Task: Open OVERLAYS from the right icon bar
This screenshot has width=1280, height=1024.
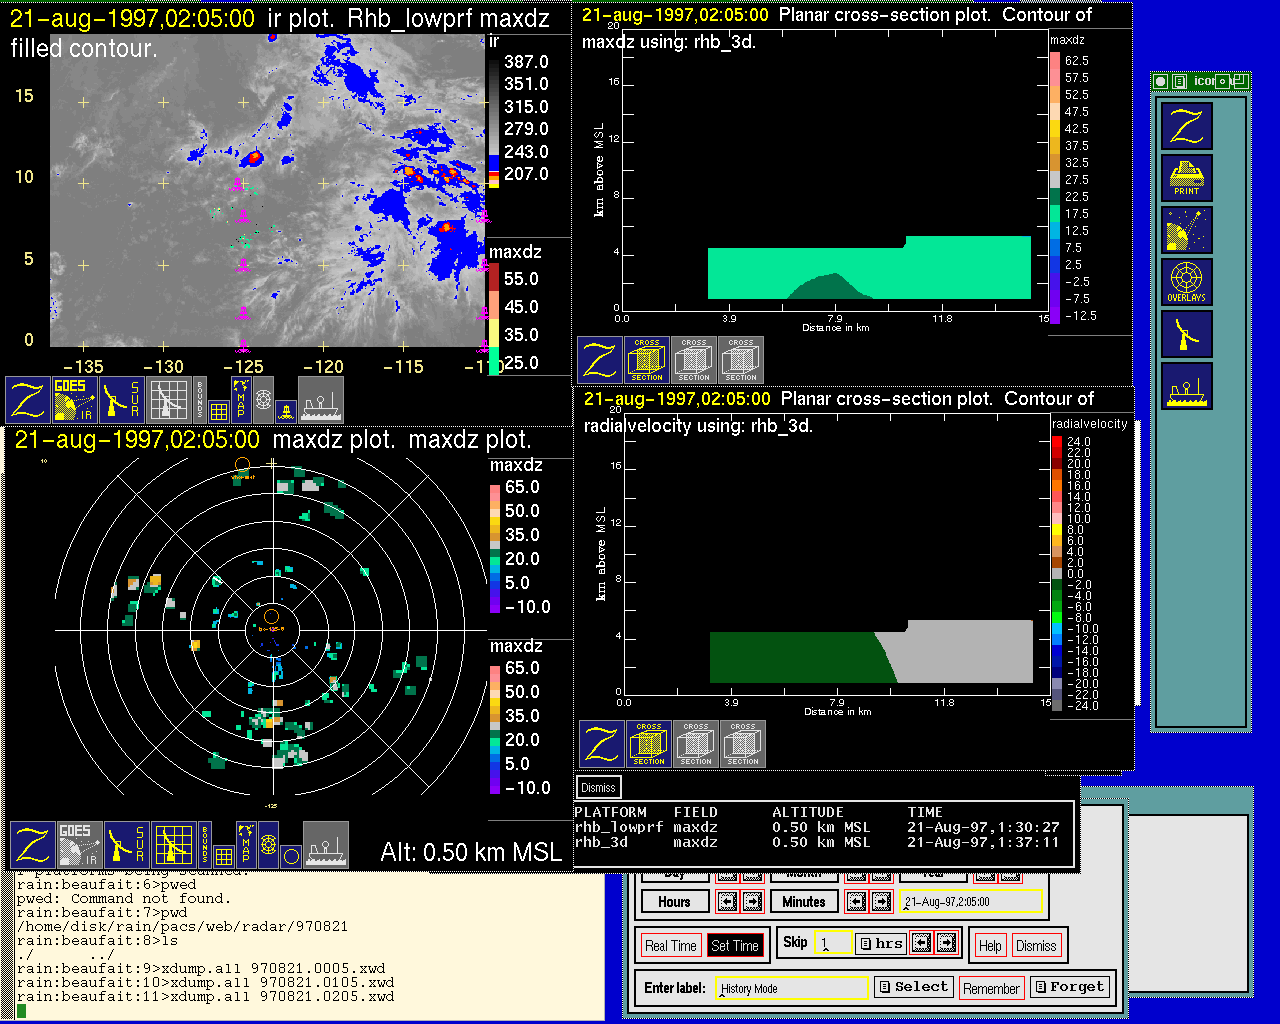Action: pos(1186,282)
